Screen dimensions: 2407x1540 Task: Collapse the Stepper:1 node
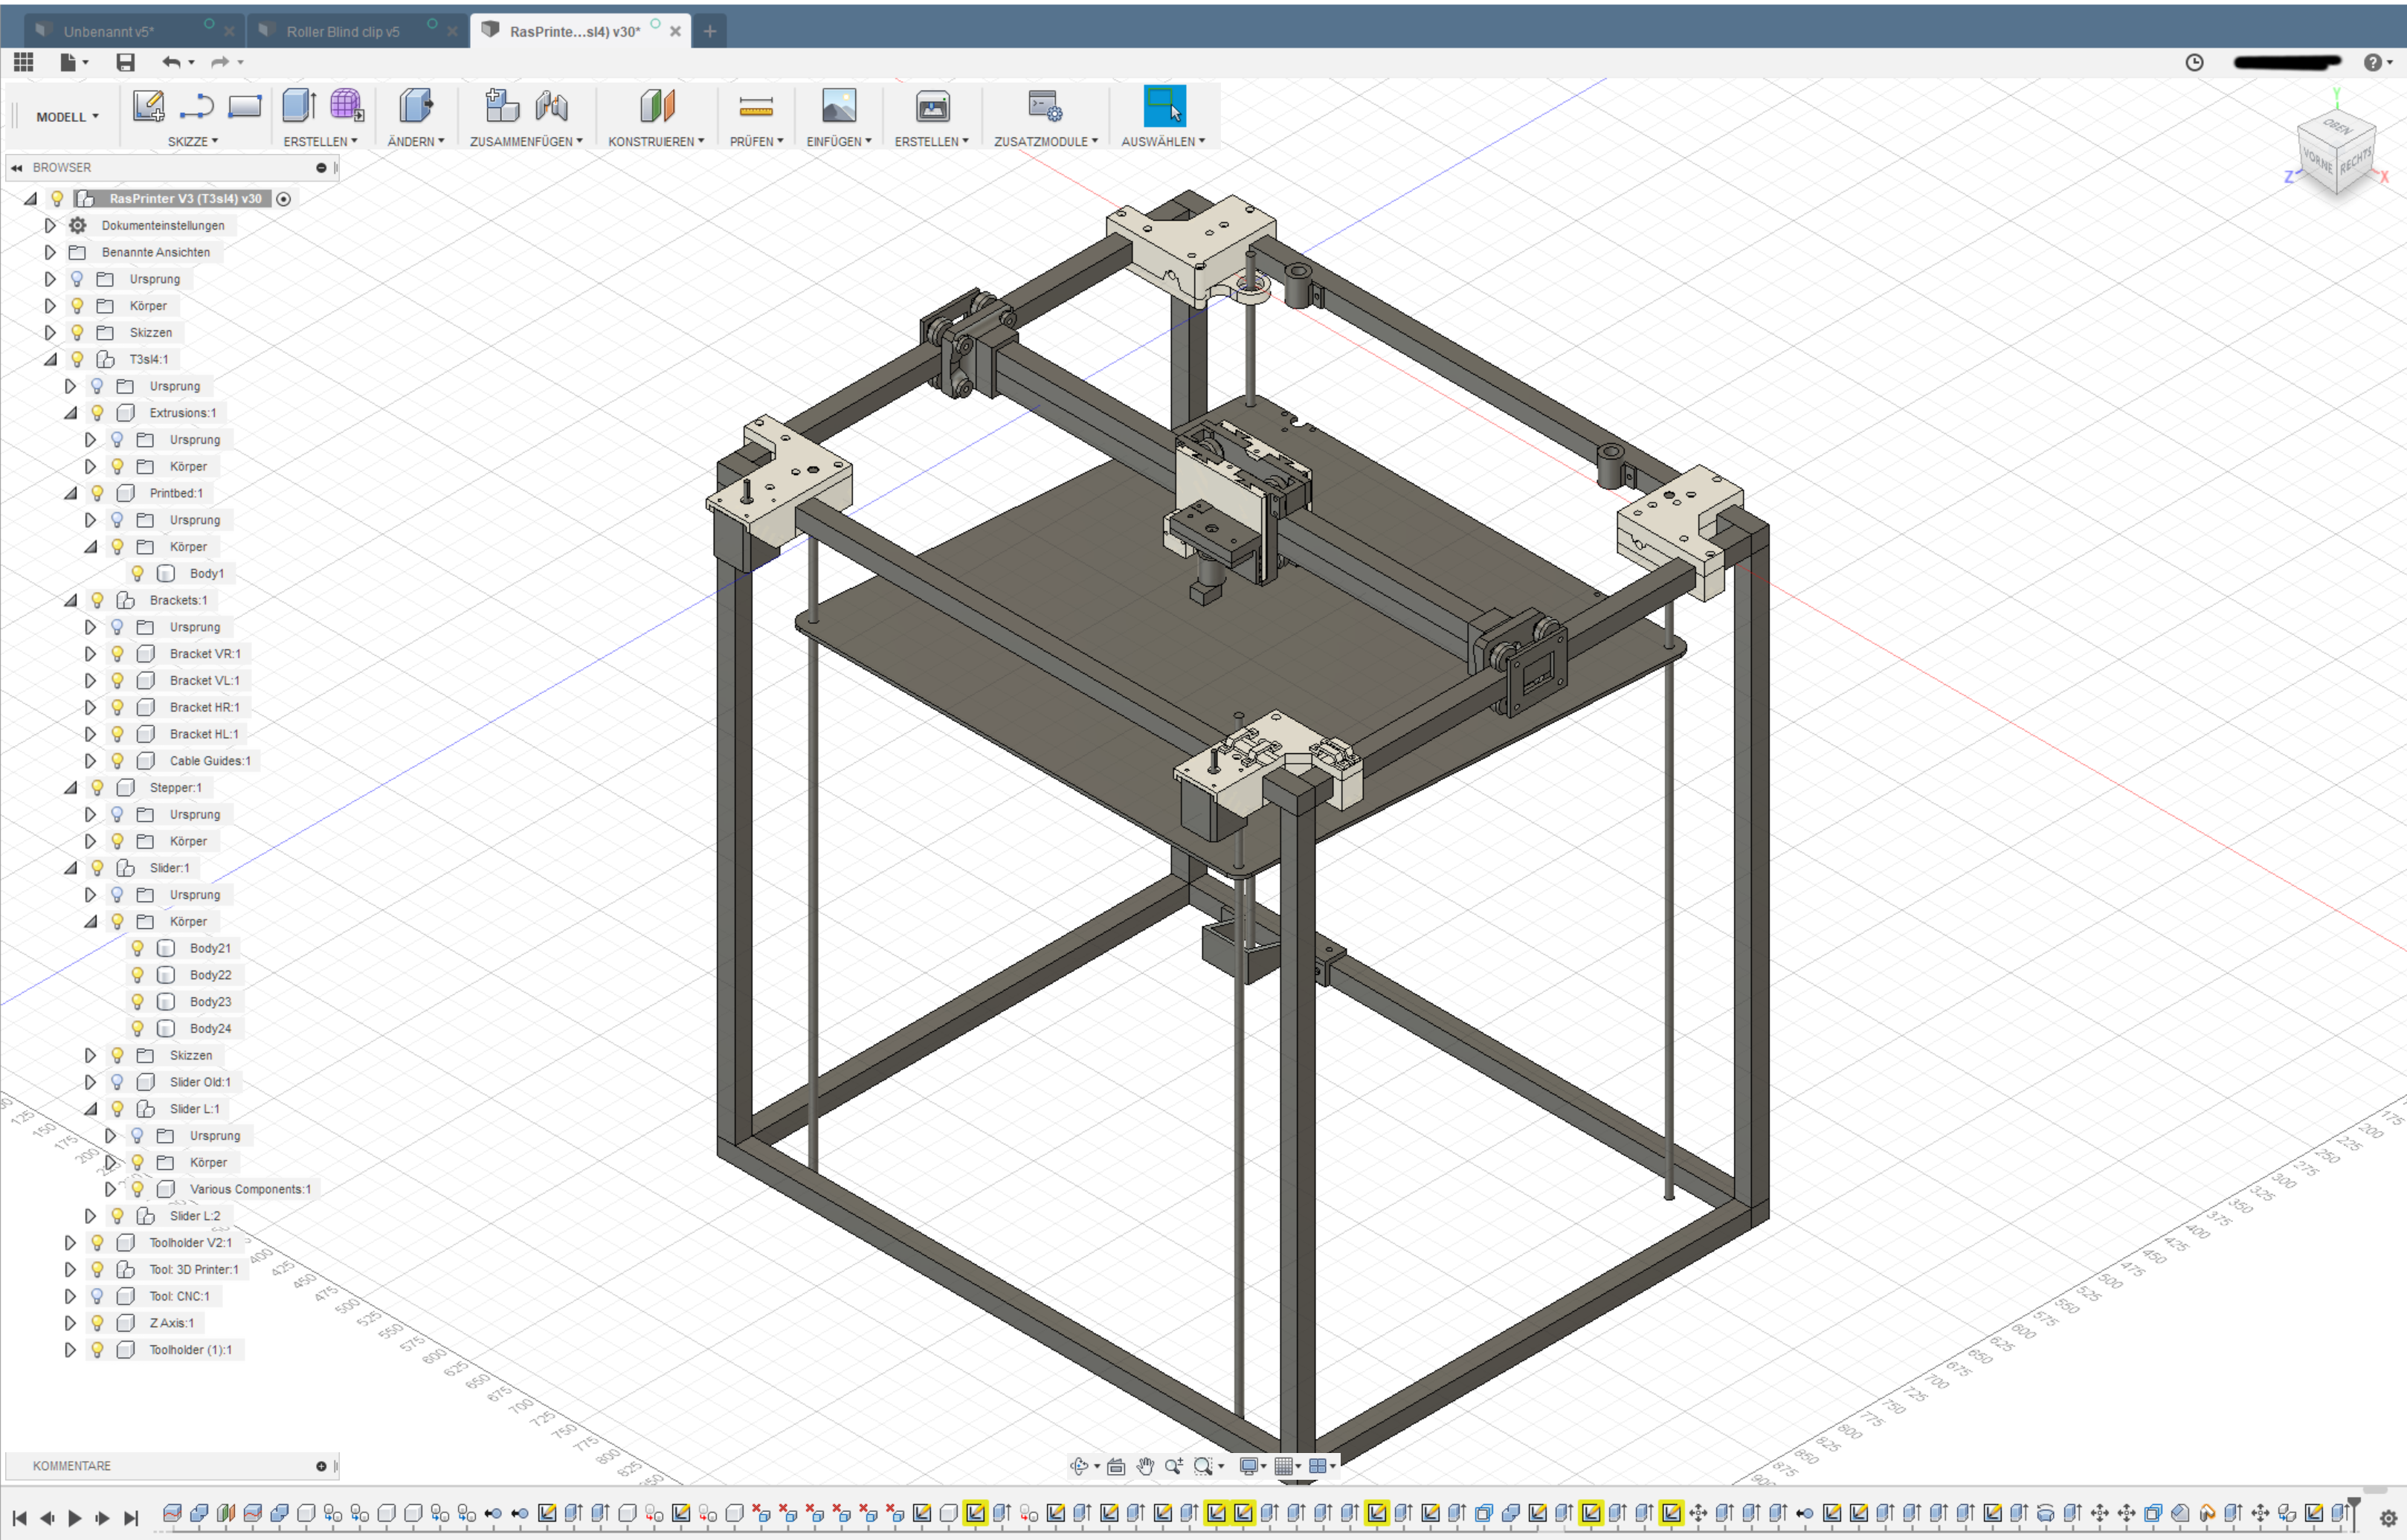(x=70, y=788)
